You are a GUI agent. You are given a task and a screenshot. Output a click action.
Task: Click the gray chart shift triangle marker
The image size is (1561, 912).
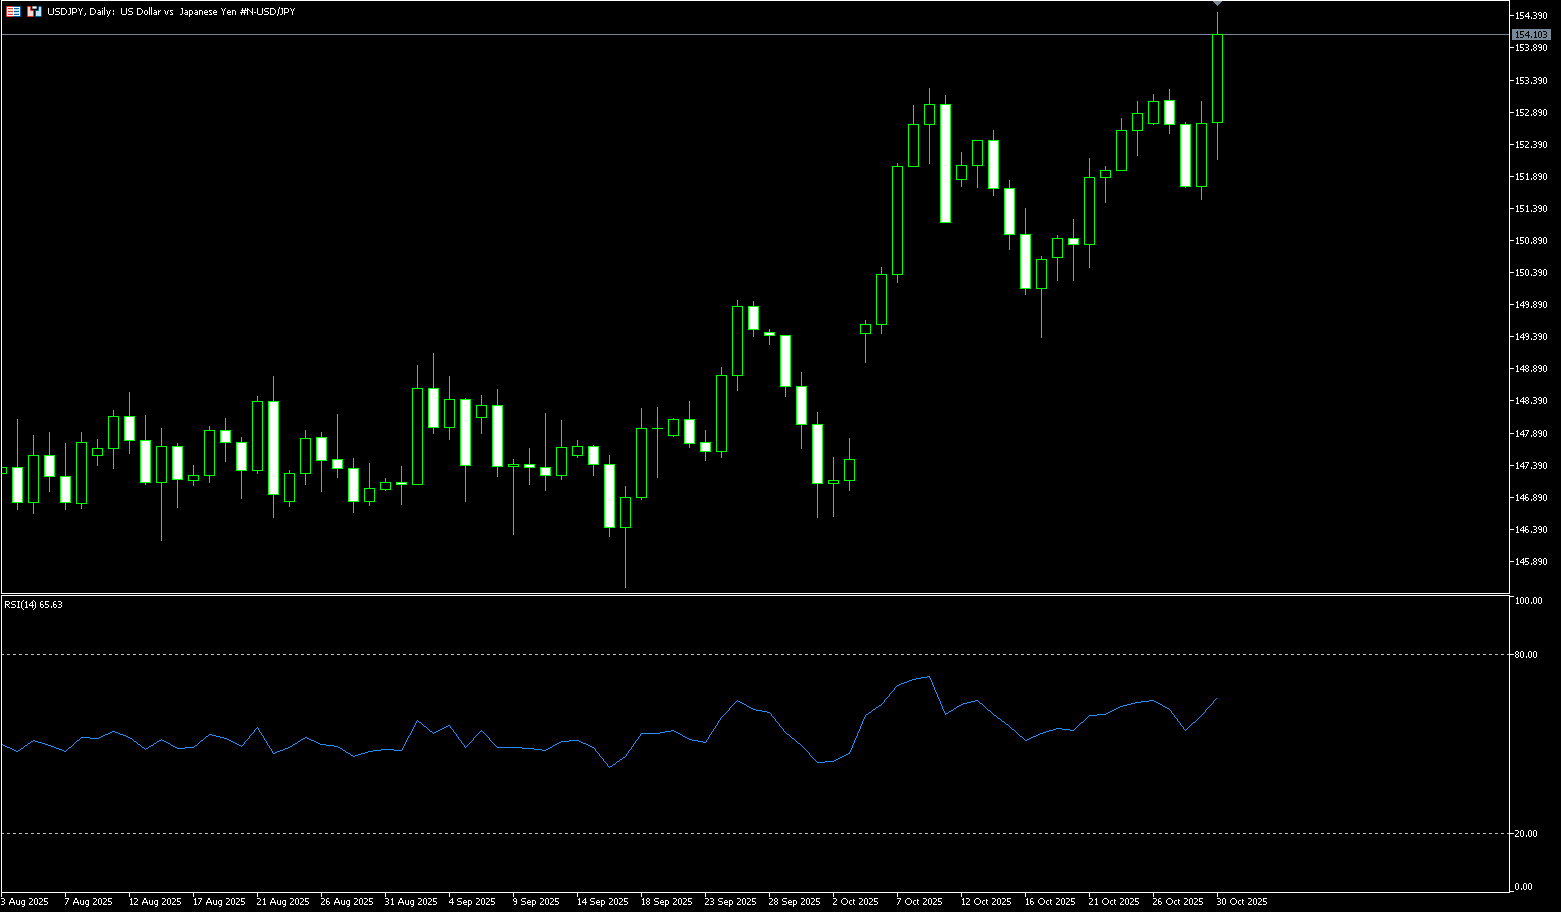tap(1217, 5)
